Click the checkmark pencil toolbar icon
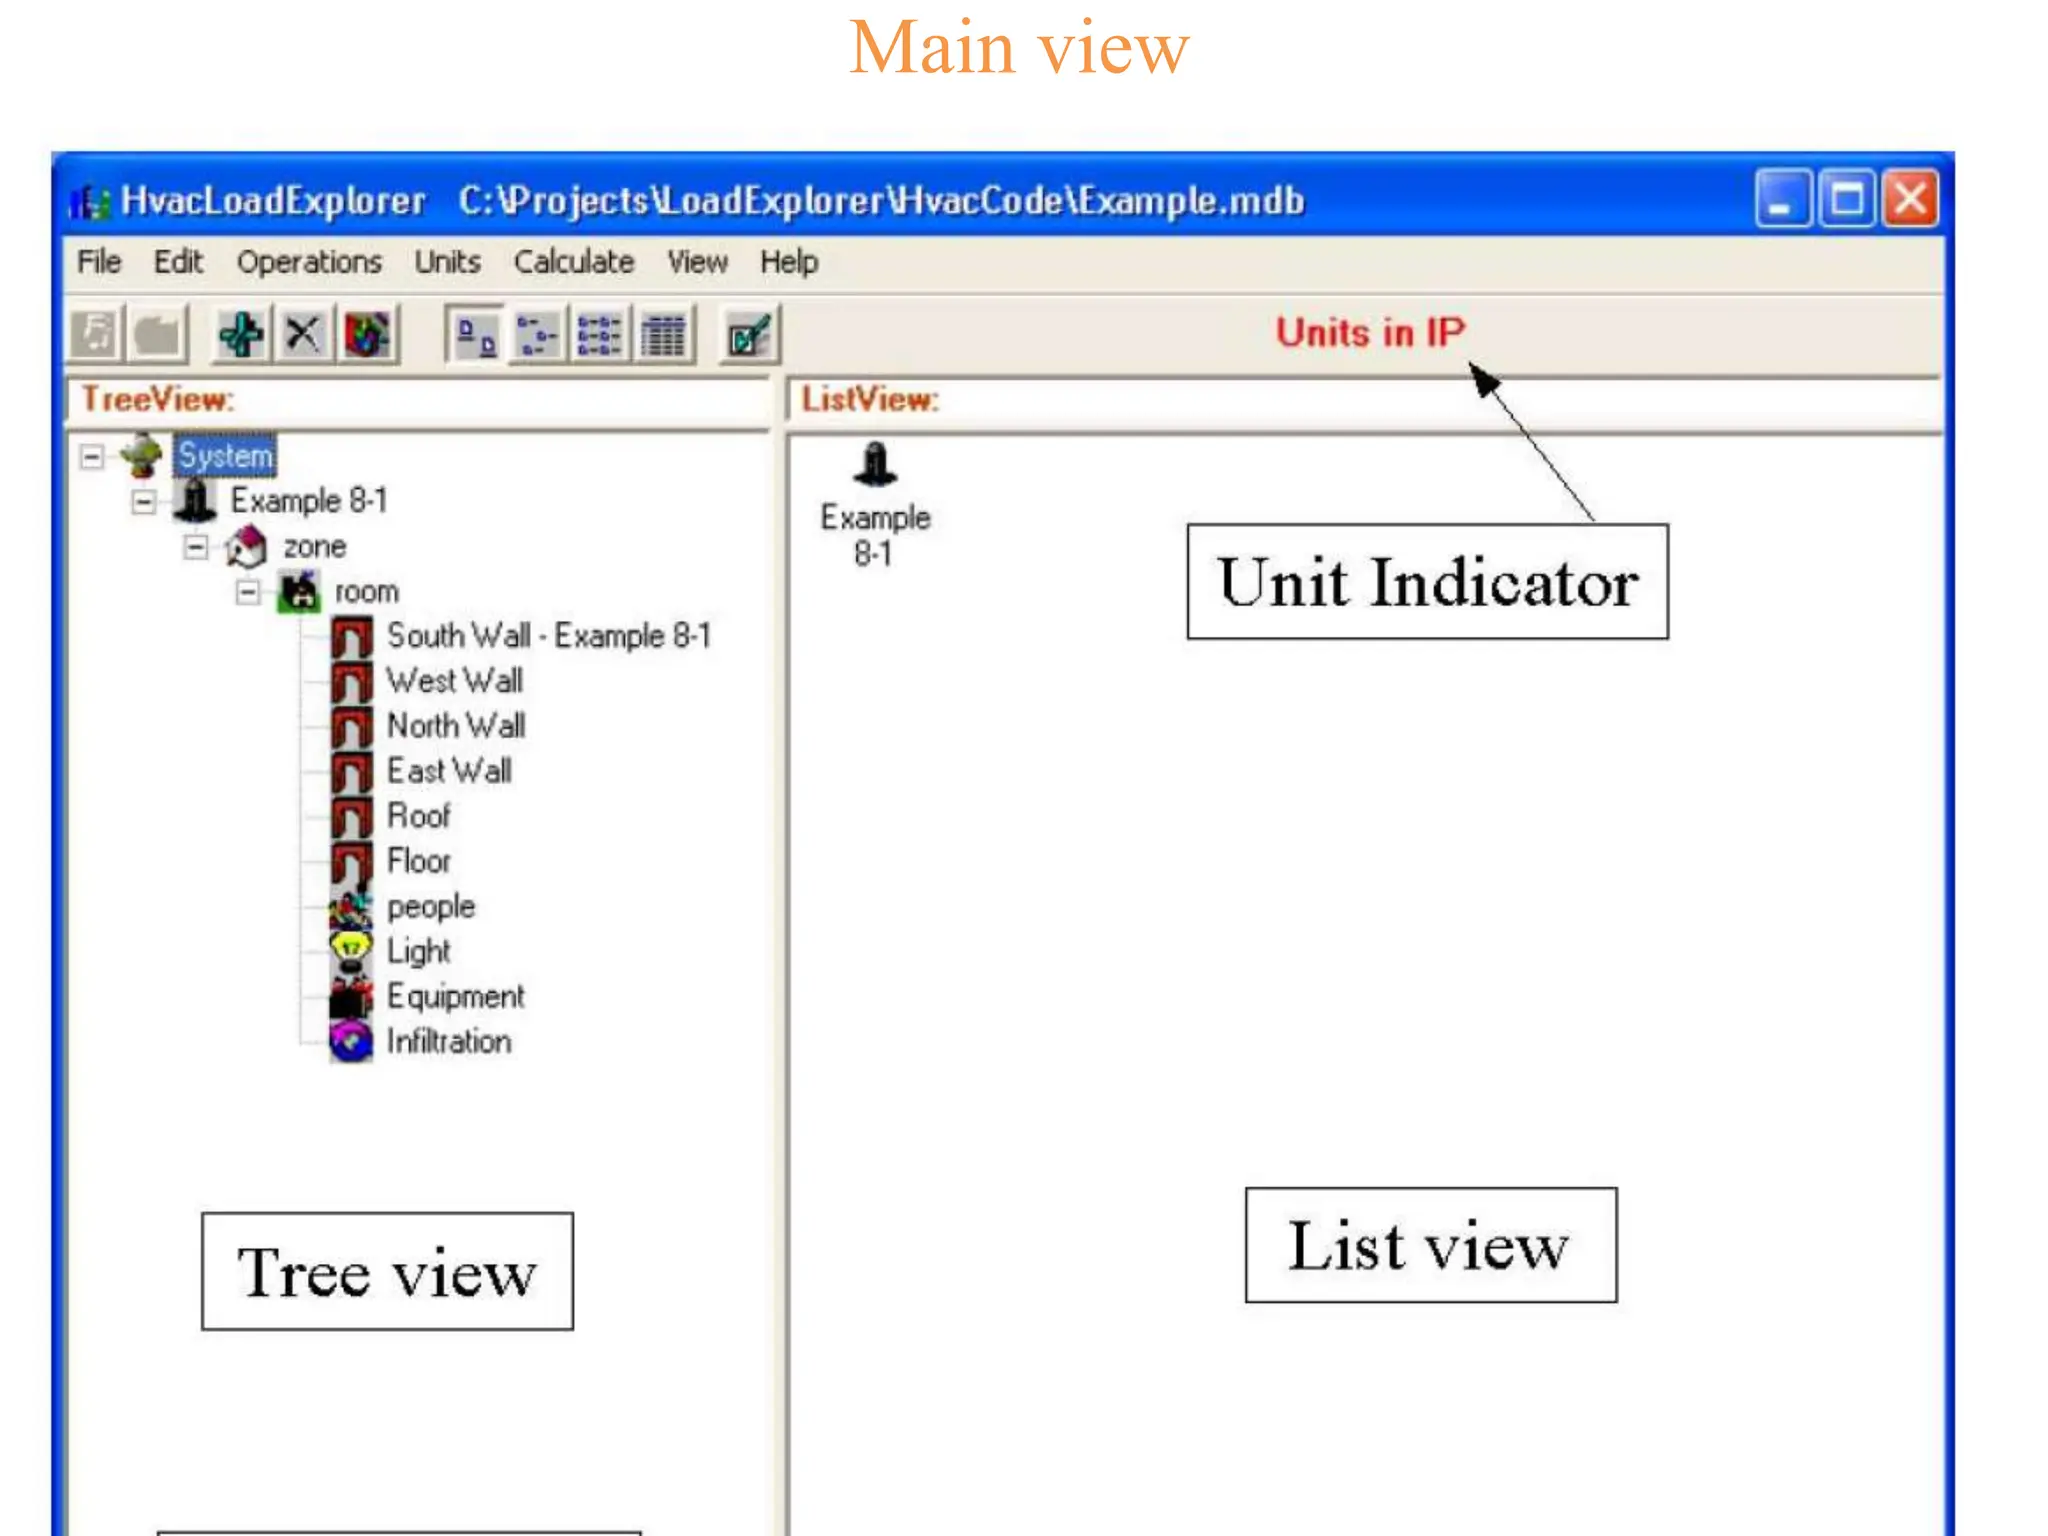 (749, 335)
